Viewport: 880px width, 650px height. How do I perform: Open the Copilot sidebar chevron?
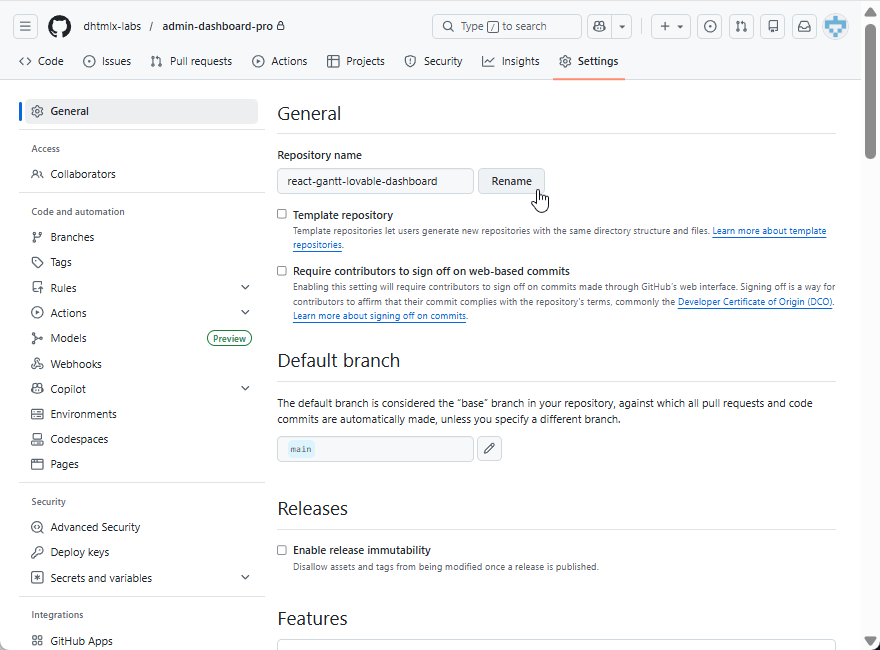click(245, 388)
